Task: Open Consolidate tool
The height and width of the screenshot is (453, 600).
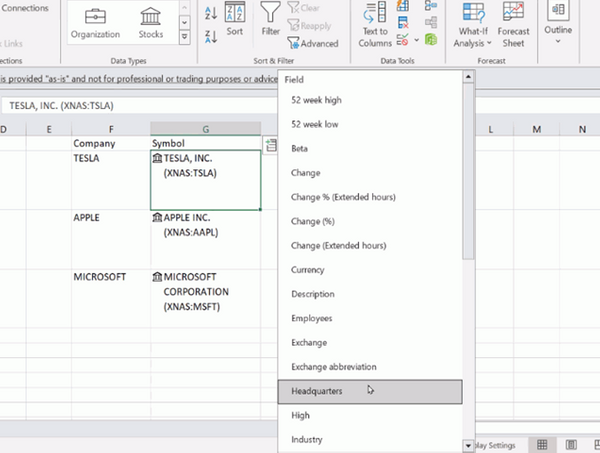Action: (x=431, y=5)
